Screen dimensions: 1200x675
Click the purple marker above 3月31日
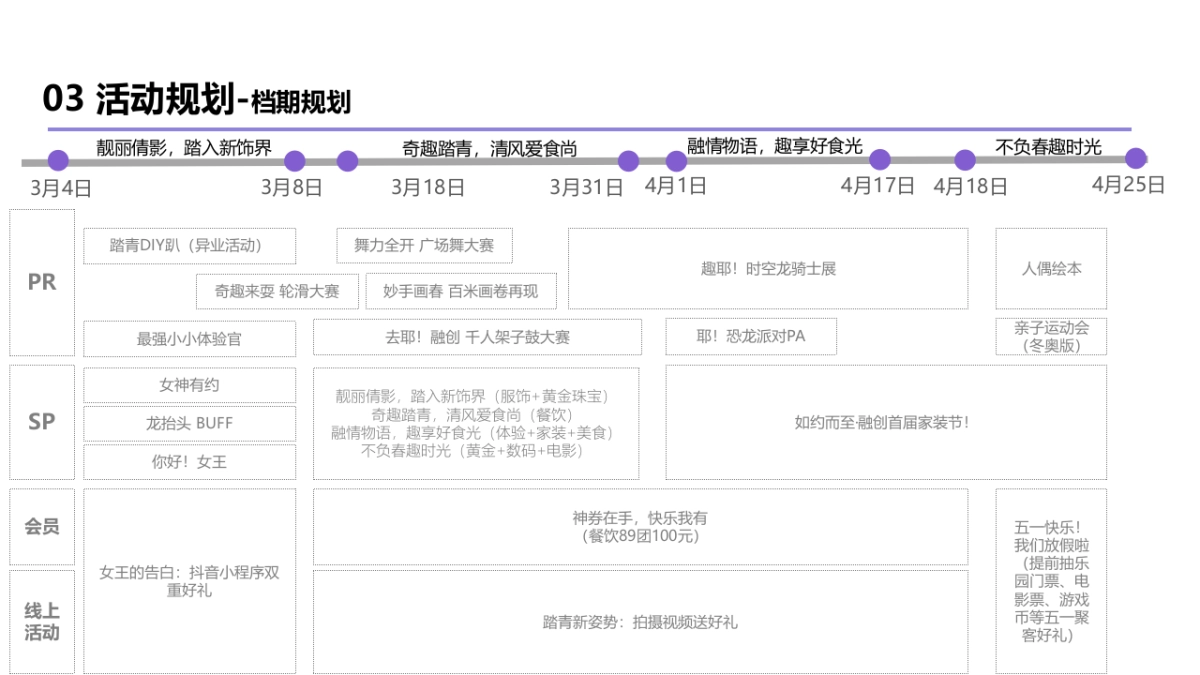[x=629, y=159]
